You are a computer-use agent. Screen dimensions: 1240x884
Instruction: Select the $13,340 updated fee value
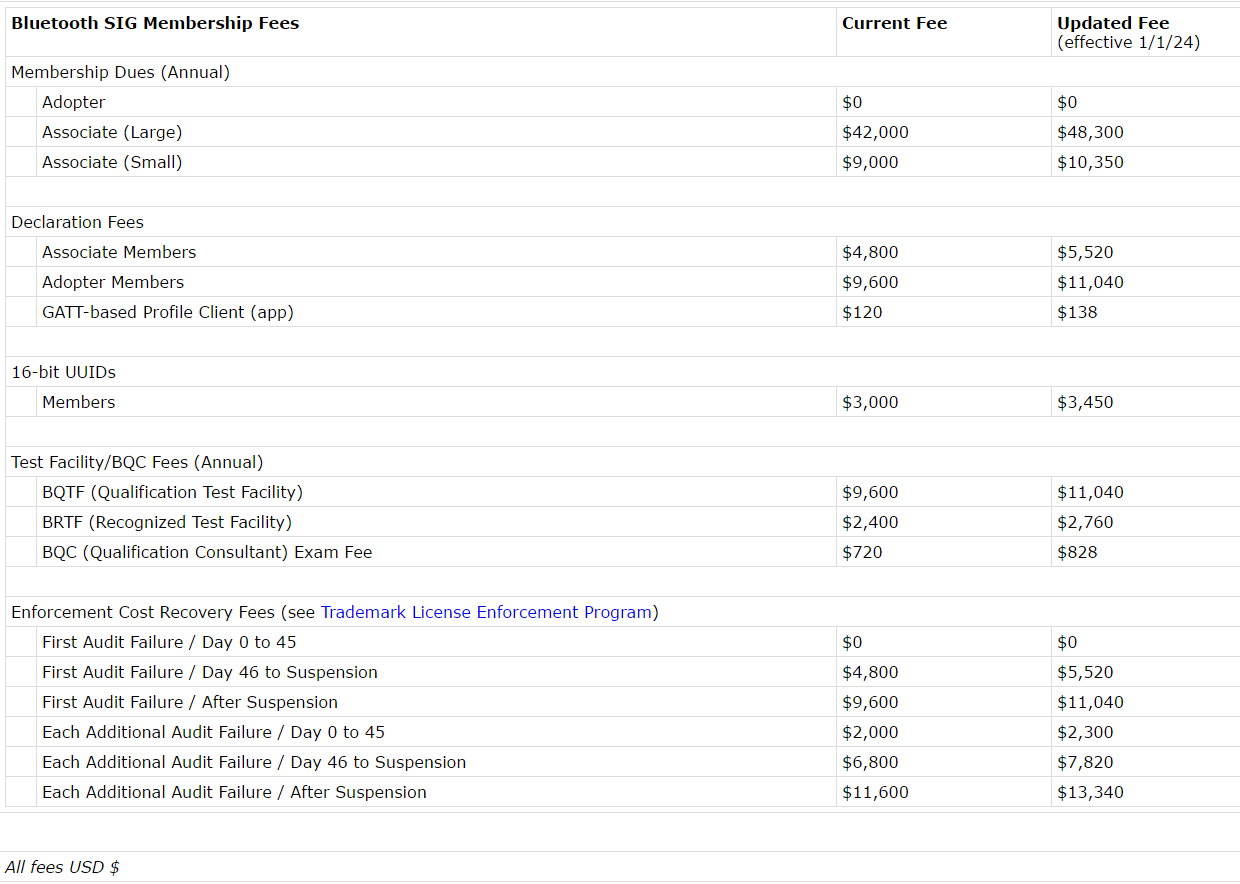pos(1090,792)
